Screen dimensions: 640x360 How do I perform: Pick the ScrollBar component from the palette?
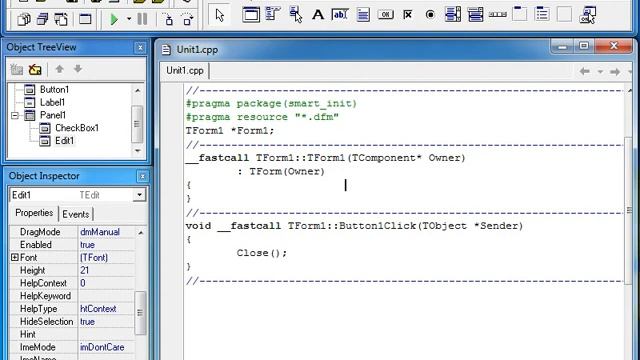(x=498, y=15)
